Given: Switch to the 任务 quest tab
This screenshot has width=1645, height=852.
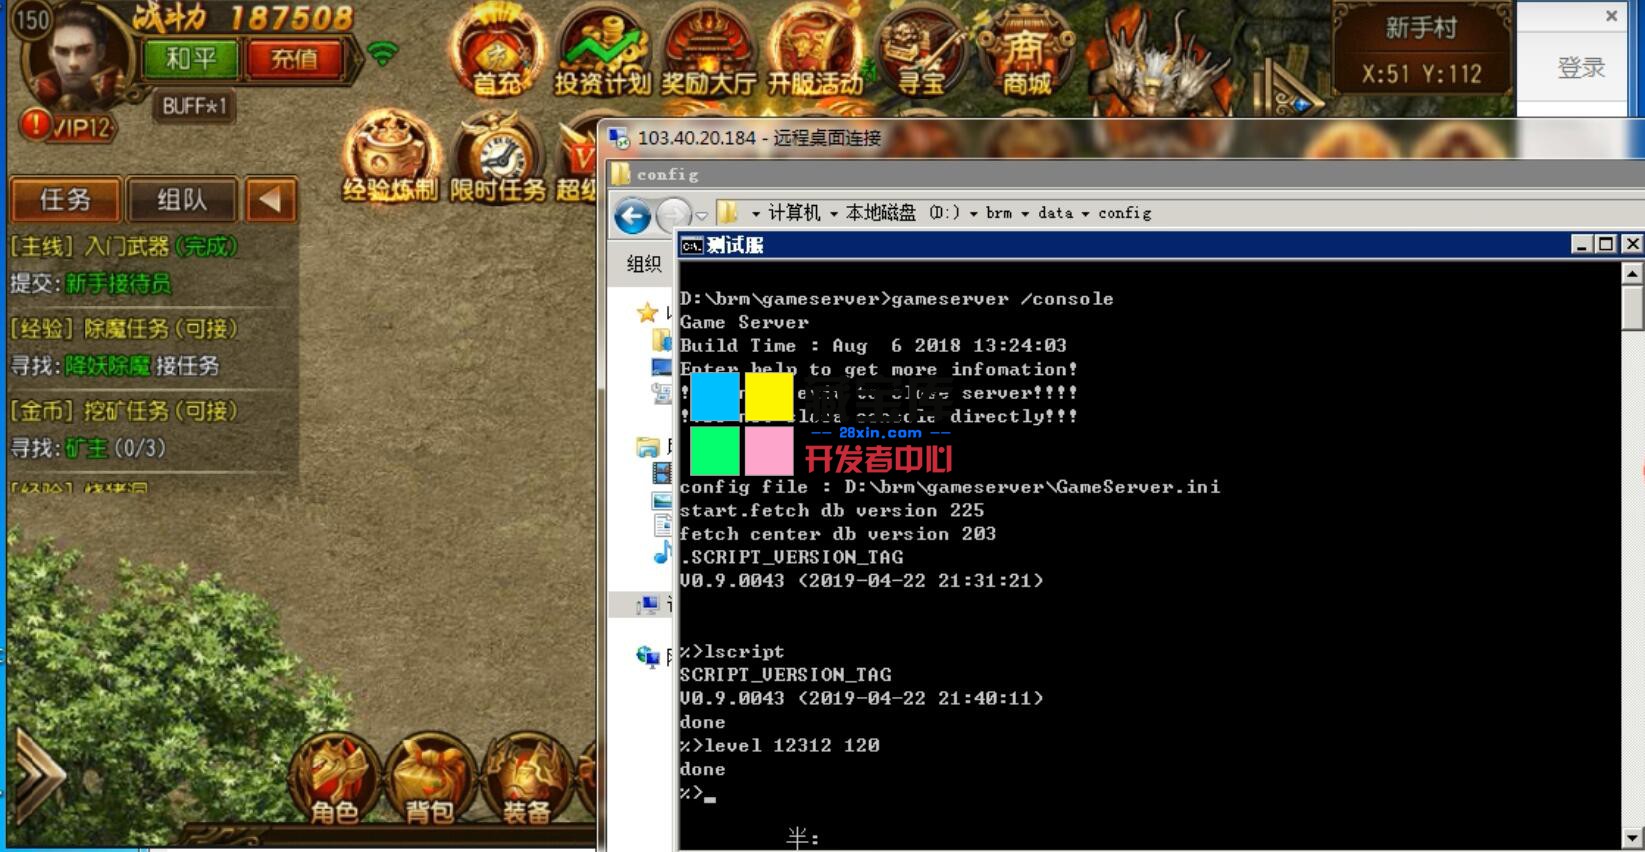Looking at the screenshot, I should [x=66, y=200].
